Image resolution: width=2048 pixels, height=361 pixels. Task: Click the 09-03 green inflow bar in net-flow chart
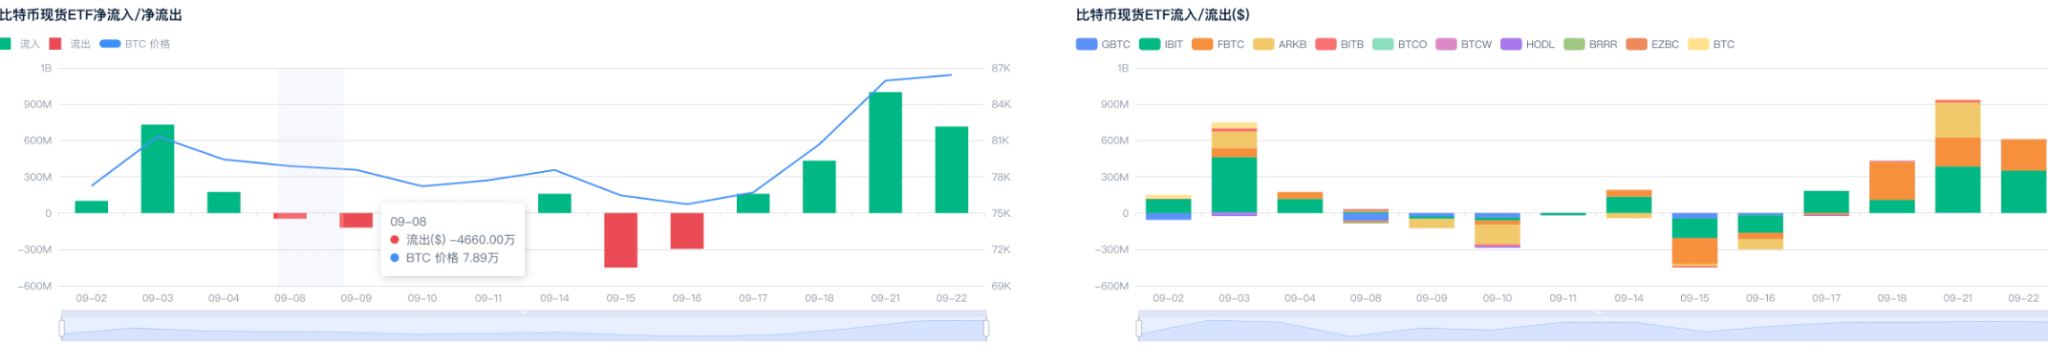(157, 169)
